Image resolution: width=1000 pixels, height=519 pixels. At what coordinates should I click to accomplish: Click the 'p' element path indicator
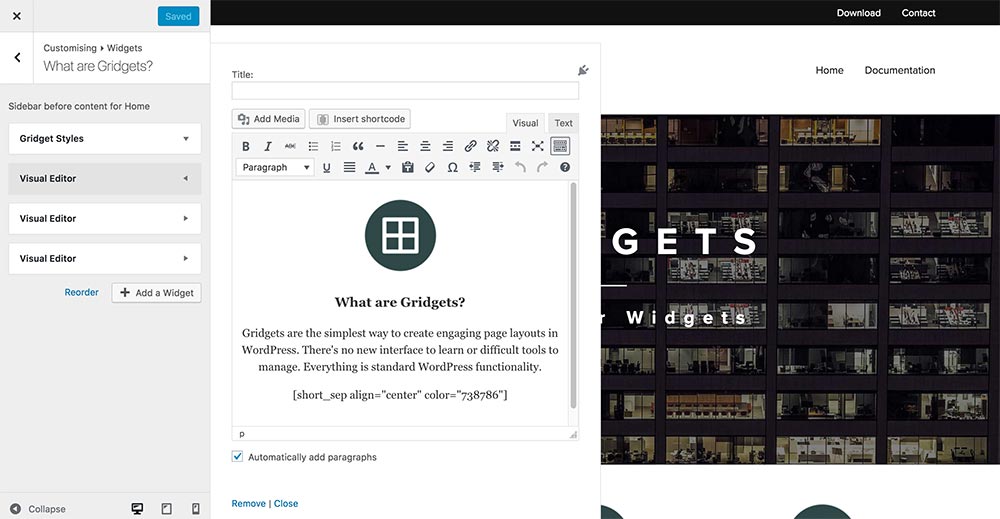coord(242,434)
